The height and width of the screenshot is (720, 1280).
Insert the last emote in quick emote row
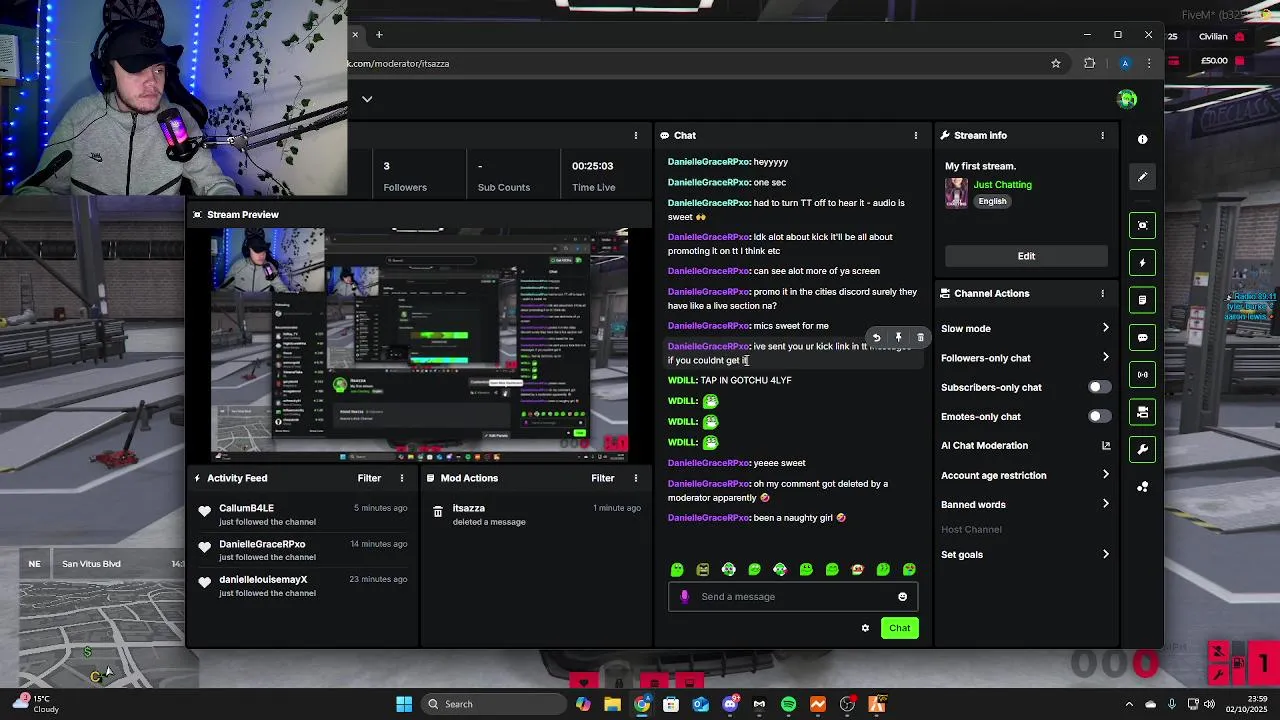click(x=909, y=570)
